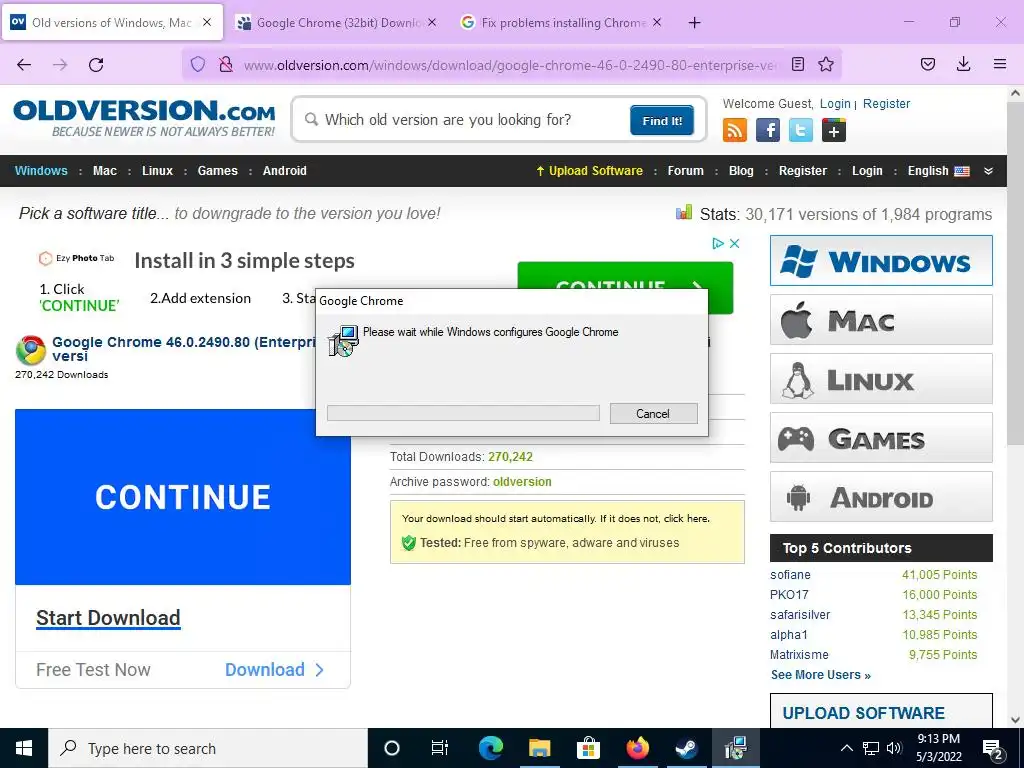Image resolution: width=1024 pixels, height=768 pixels.
Task: Click the browser forward arrow
Action: (60, 65)
